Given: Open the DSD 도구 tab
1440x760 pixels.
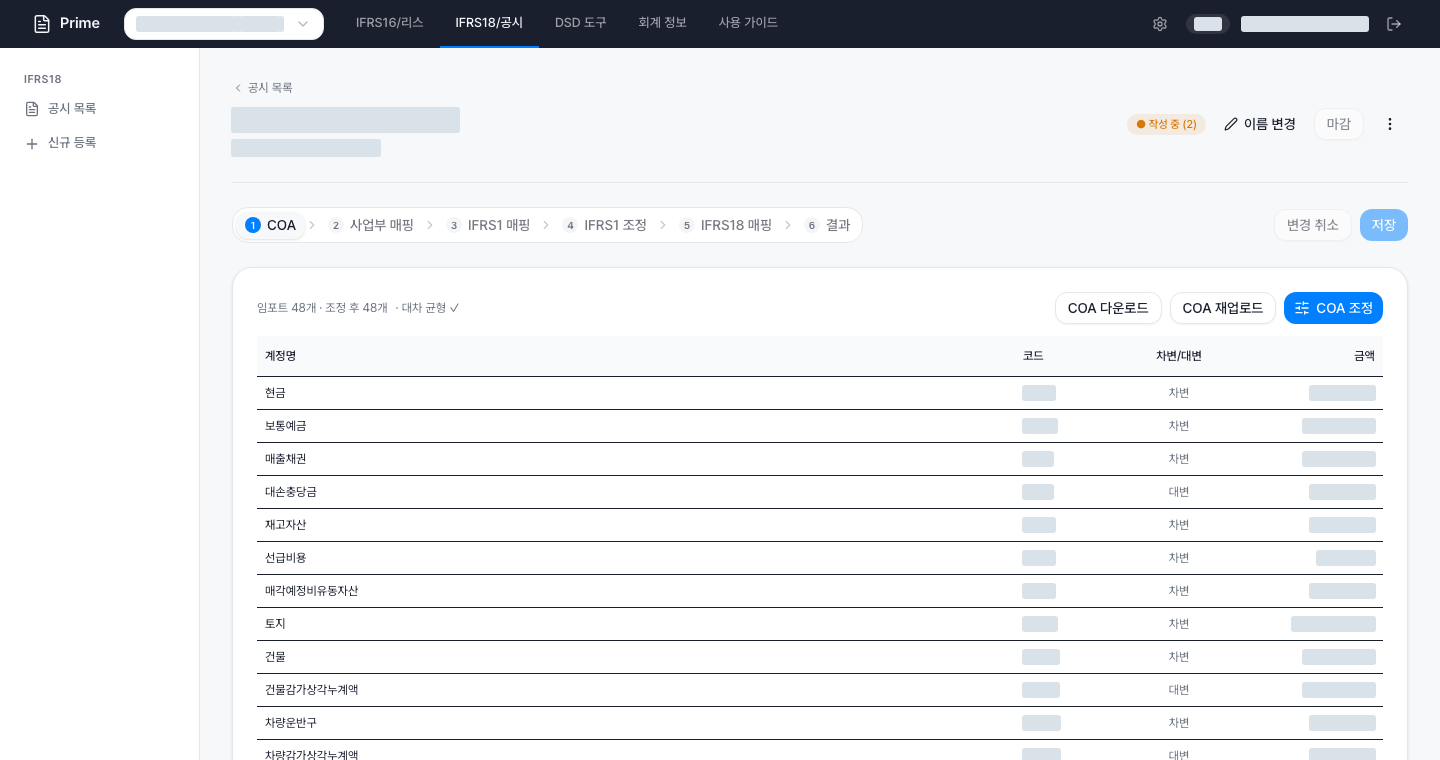Looking at the screenshot, I should tap(581, 23).
